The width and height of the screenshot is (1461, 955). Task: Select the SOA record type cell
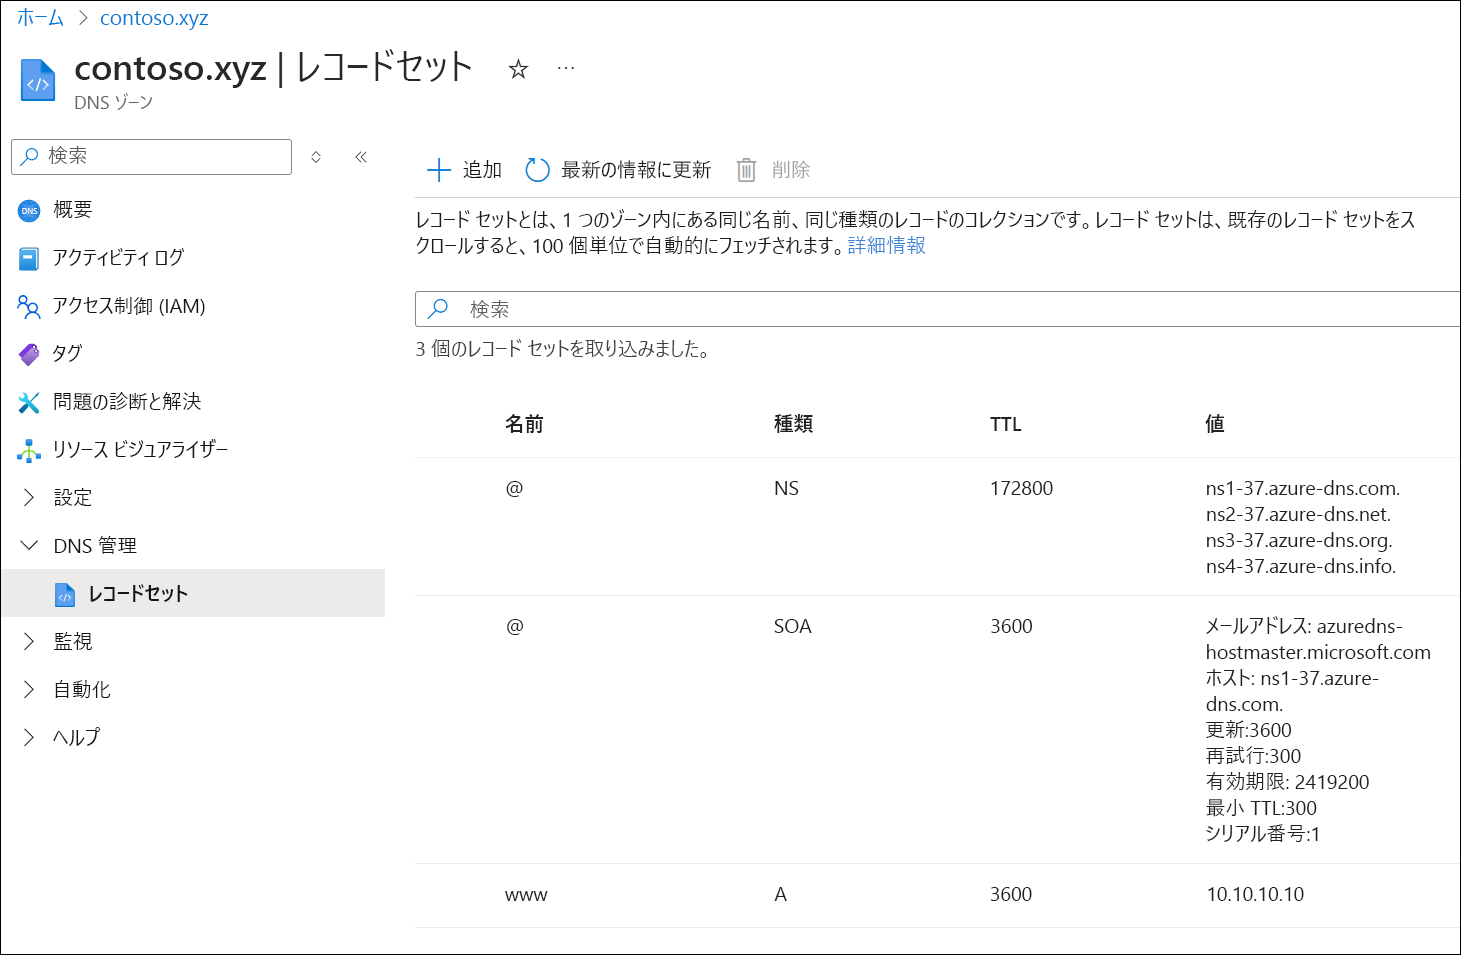click(793, 626)
